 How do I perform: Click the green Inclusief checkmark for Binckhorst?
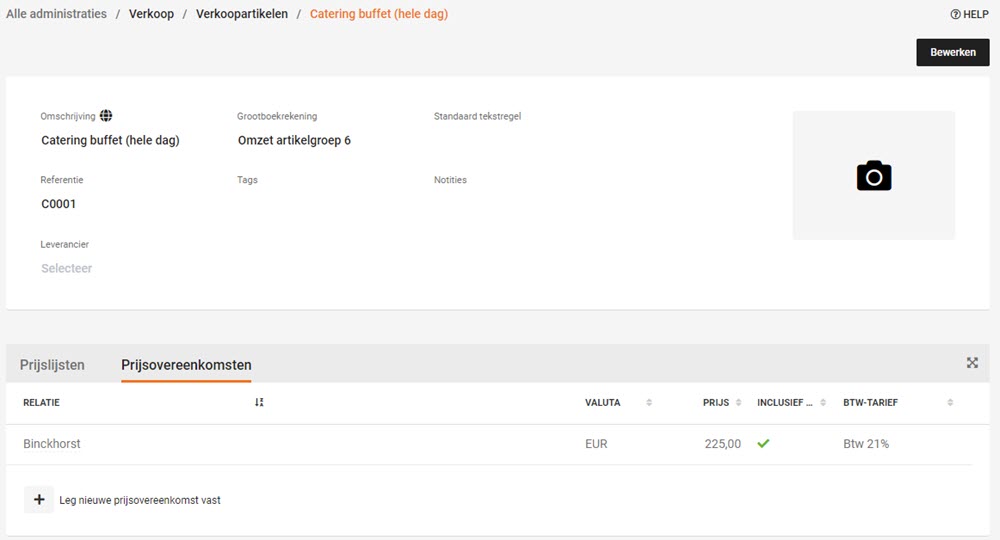(763, 443)
